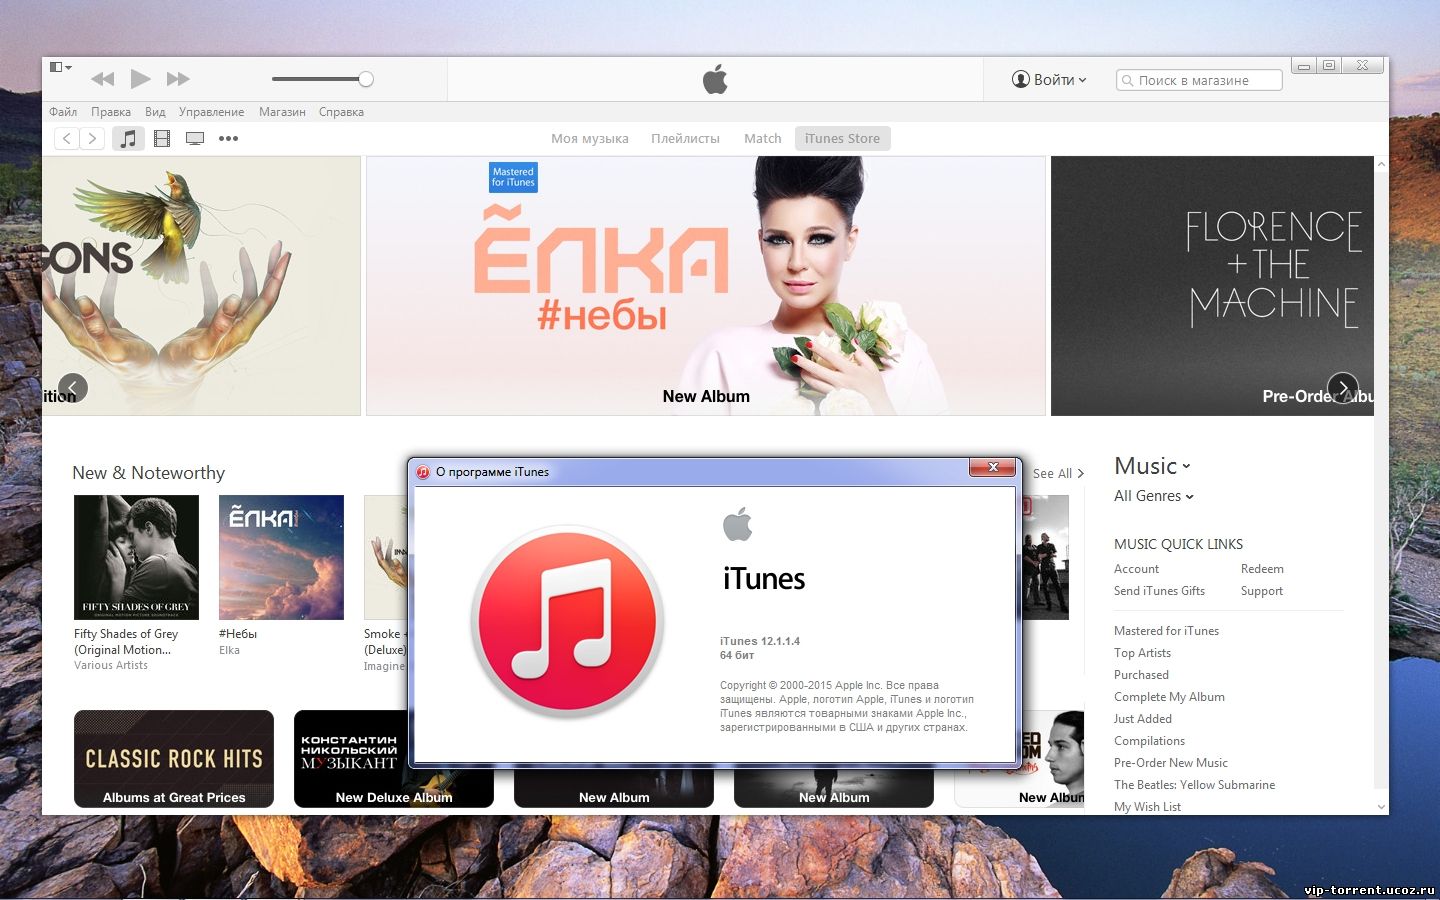Open the Pre-Order New Music link
Screen dimensions: 1440x900
(1171, 763)
